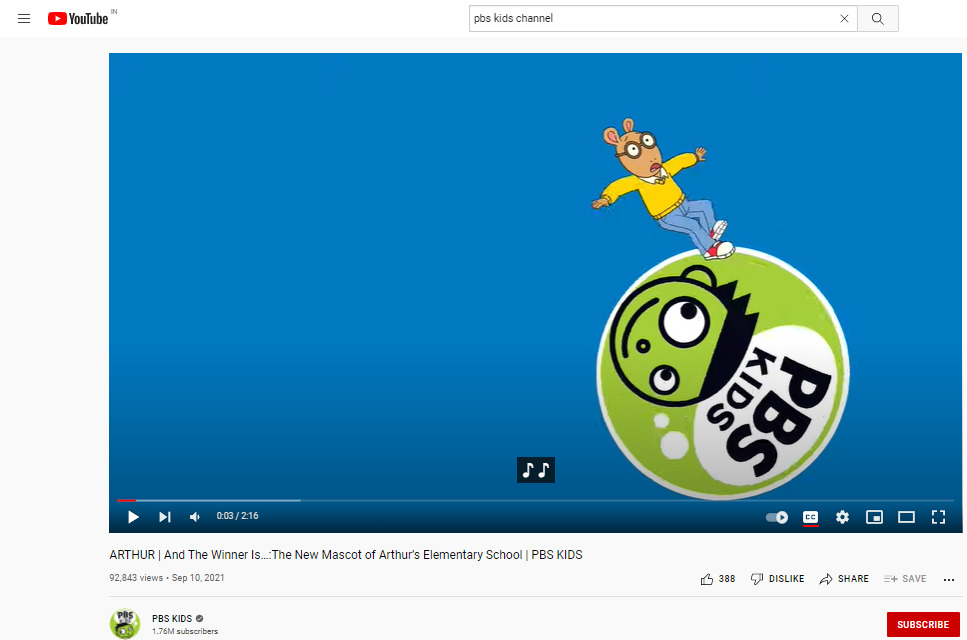Share this video
The image size is (967, 640).
pos(844,578)
